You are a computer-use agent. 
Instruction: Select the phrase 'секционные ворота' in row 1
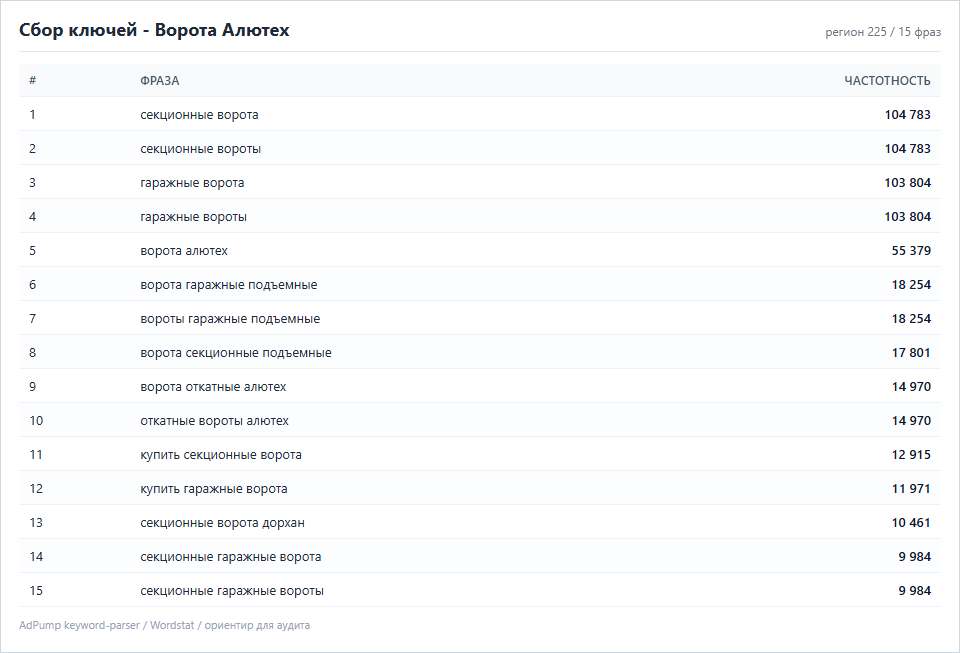(x=199, y=115)
